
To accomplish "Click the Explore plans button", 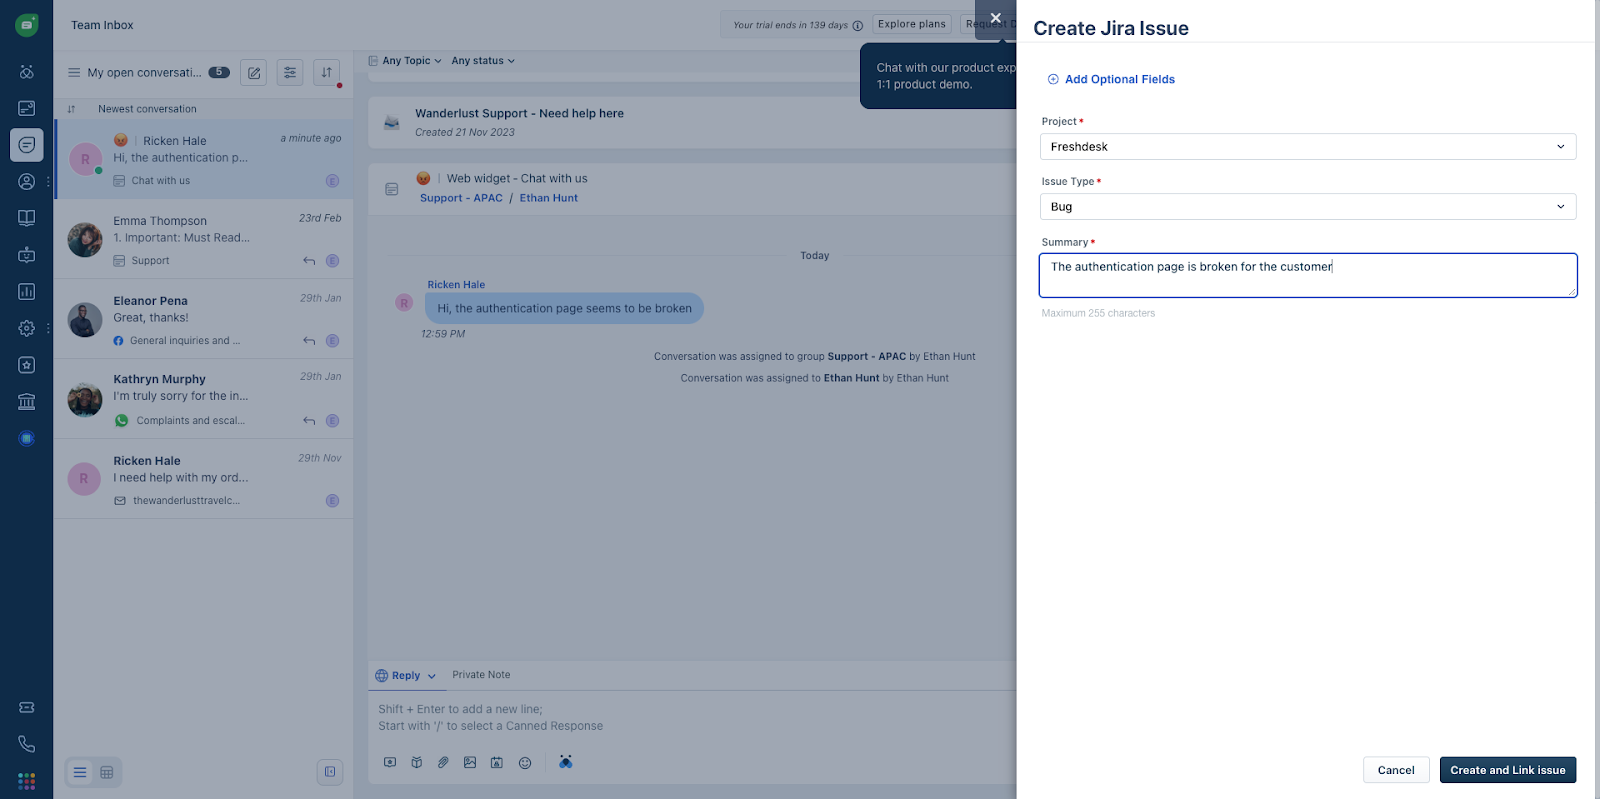I will pyautogui.click(x=912, y=24).
